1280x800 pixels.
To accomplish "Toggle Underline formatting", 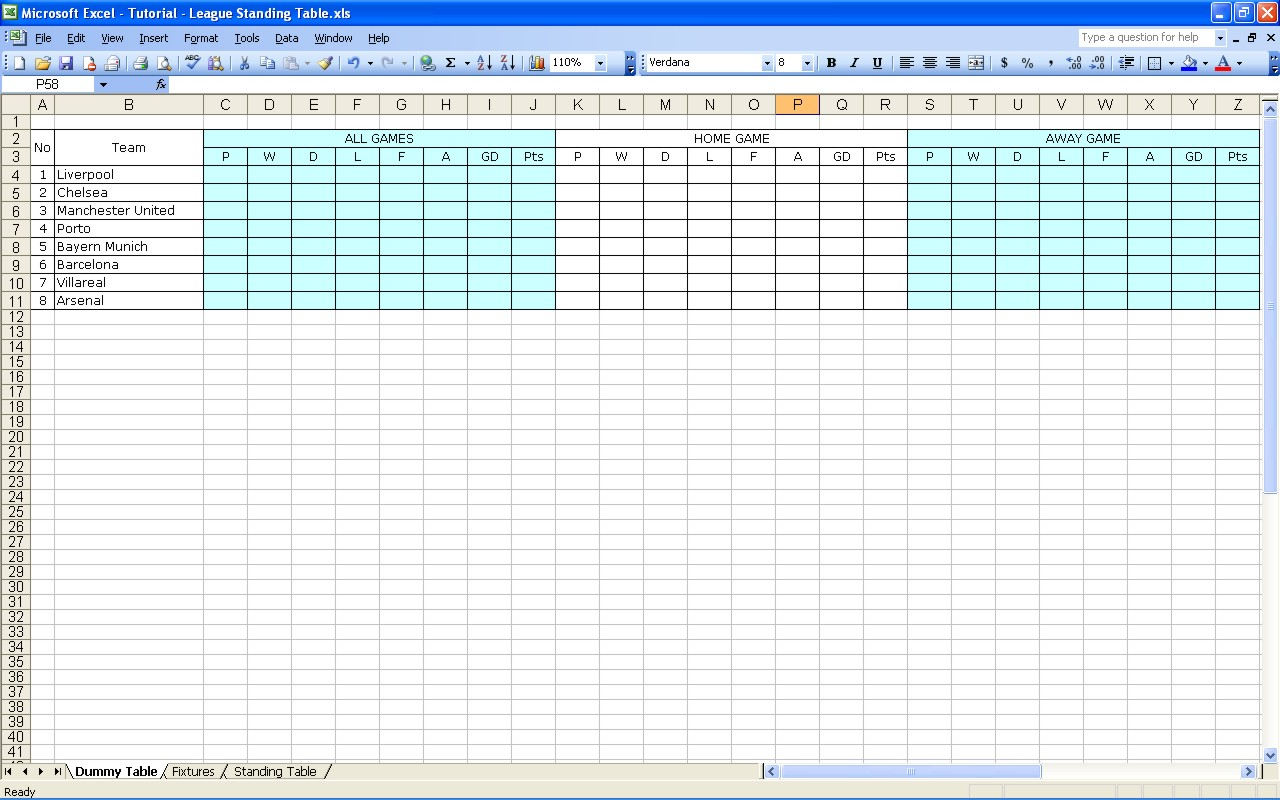I will (x=877, y=63).
